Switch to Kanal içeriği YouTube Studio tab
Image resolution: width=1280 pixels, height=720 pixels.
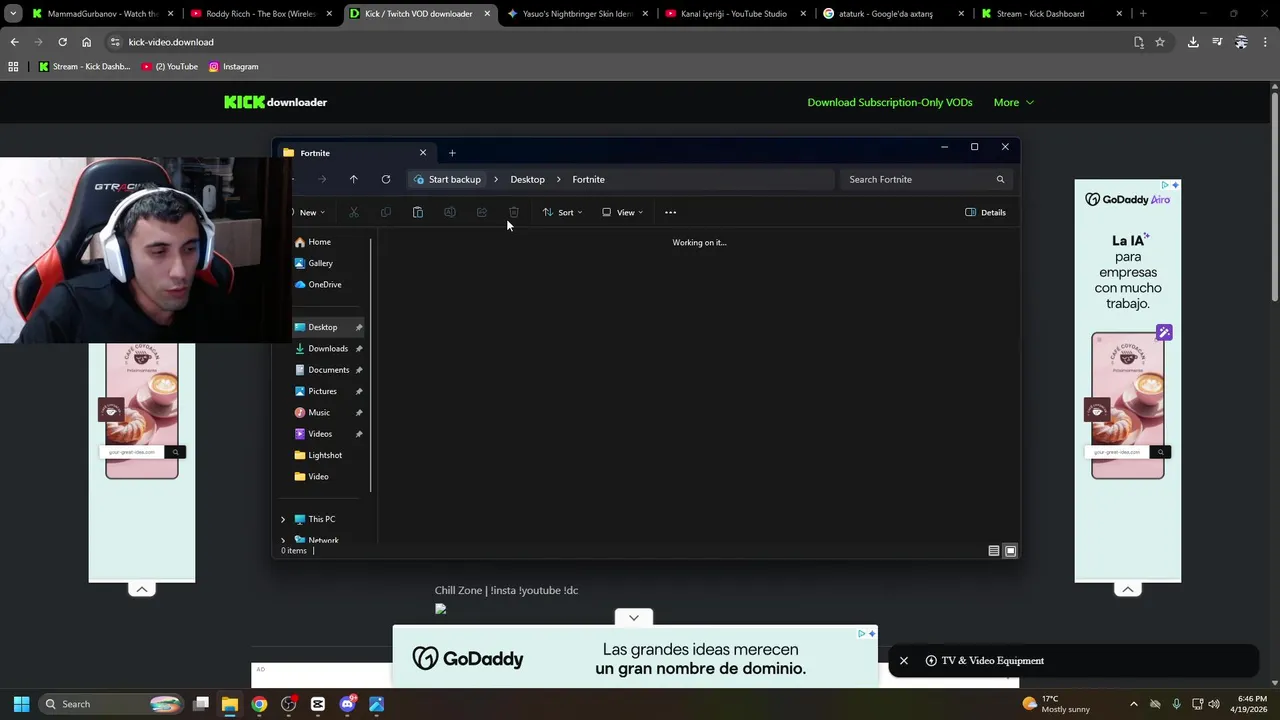coord(735,14)
